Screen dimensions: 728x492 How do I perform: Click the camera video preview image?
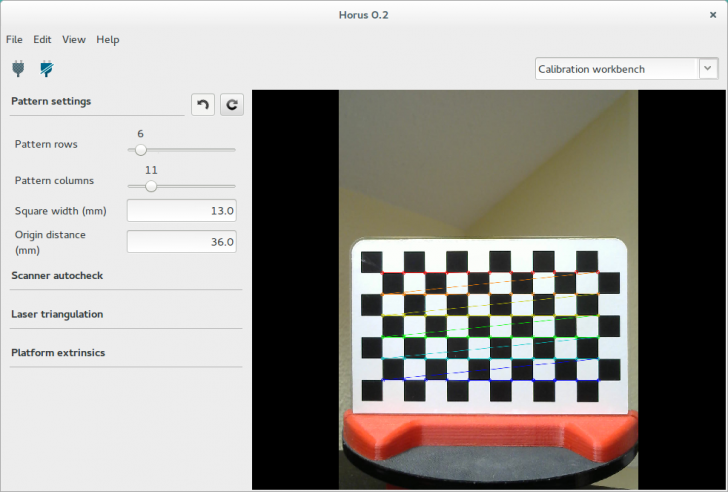point(488,290)
